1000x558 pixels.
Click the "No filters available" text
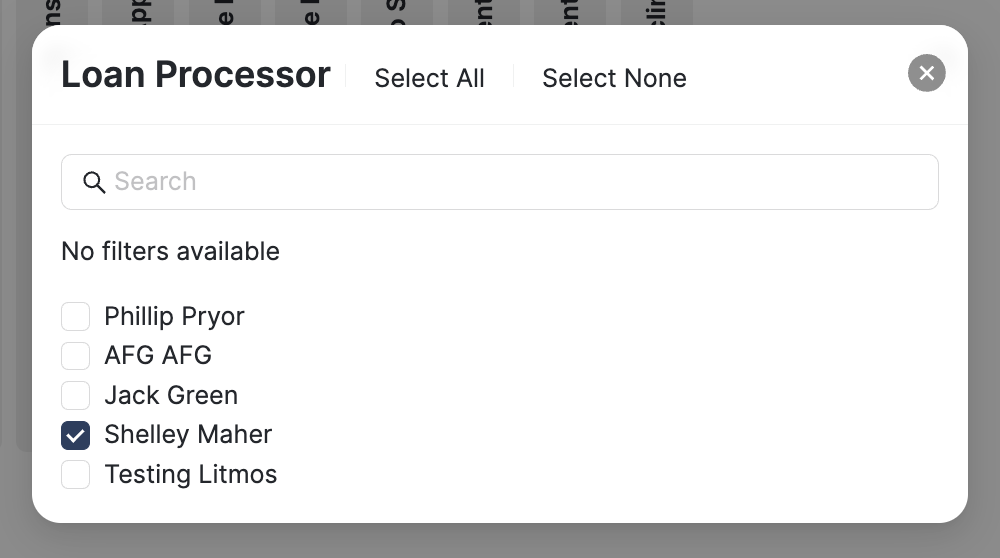pos(170,251)
